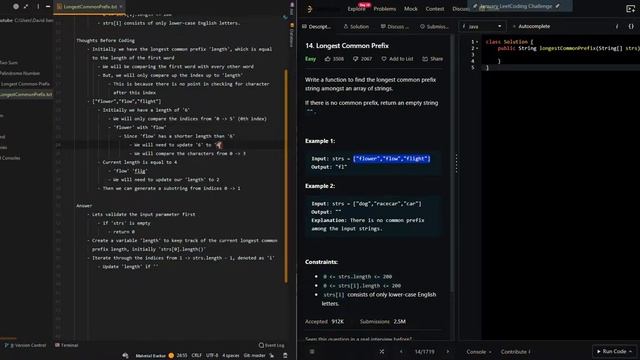640x360 pixels.
Task: Click the Run Code button
Action: pos(614,351)
